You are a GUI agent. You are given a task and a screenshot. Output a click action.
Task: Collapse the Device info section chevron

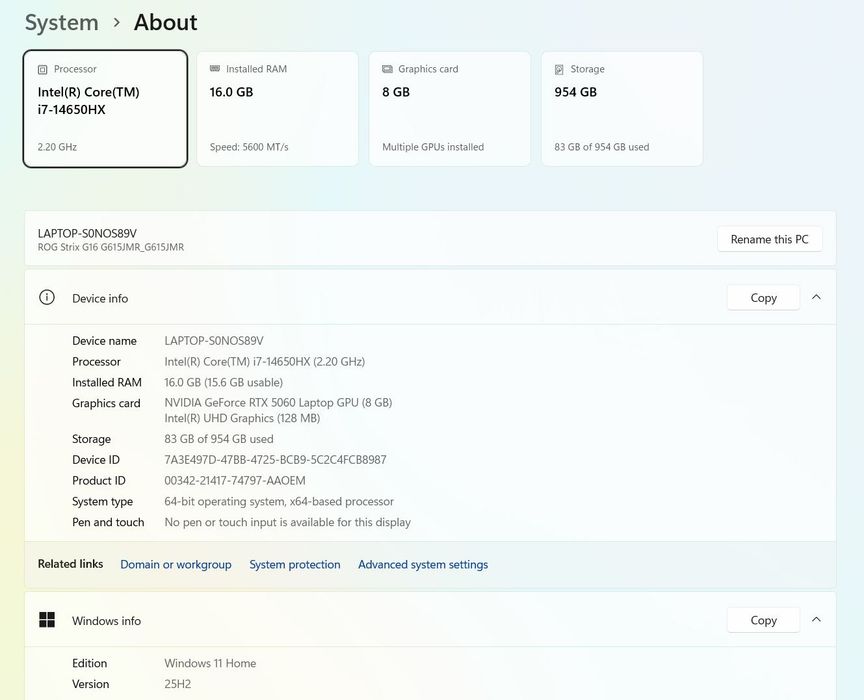[x=817, y=297]
